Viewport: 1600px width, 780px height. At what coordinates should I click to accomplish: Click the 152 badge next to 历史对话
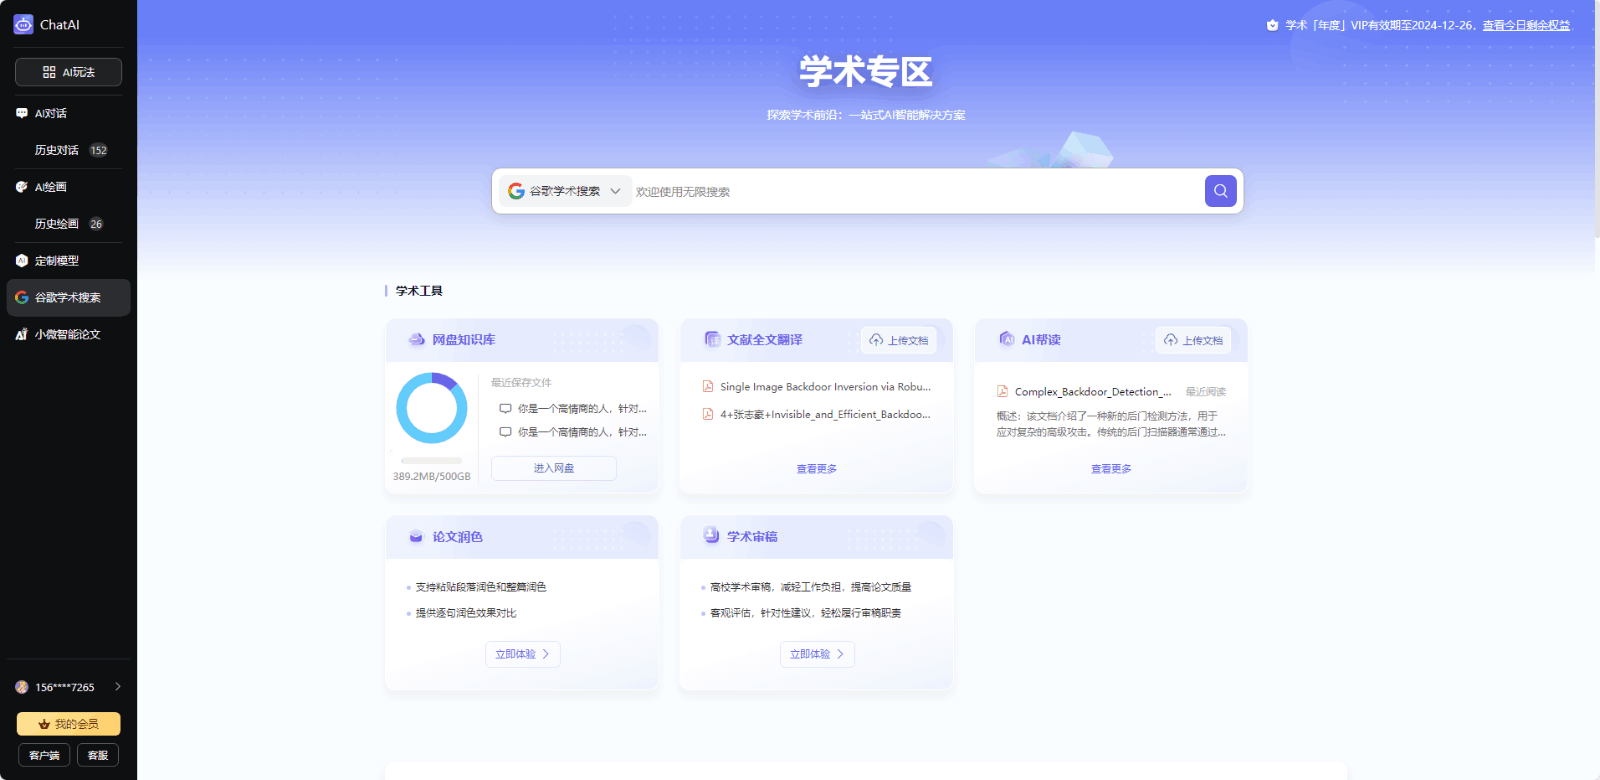click(x=98, y=150)
